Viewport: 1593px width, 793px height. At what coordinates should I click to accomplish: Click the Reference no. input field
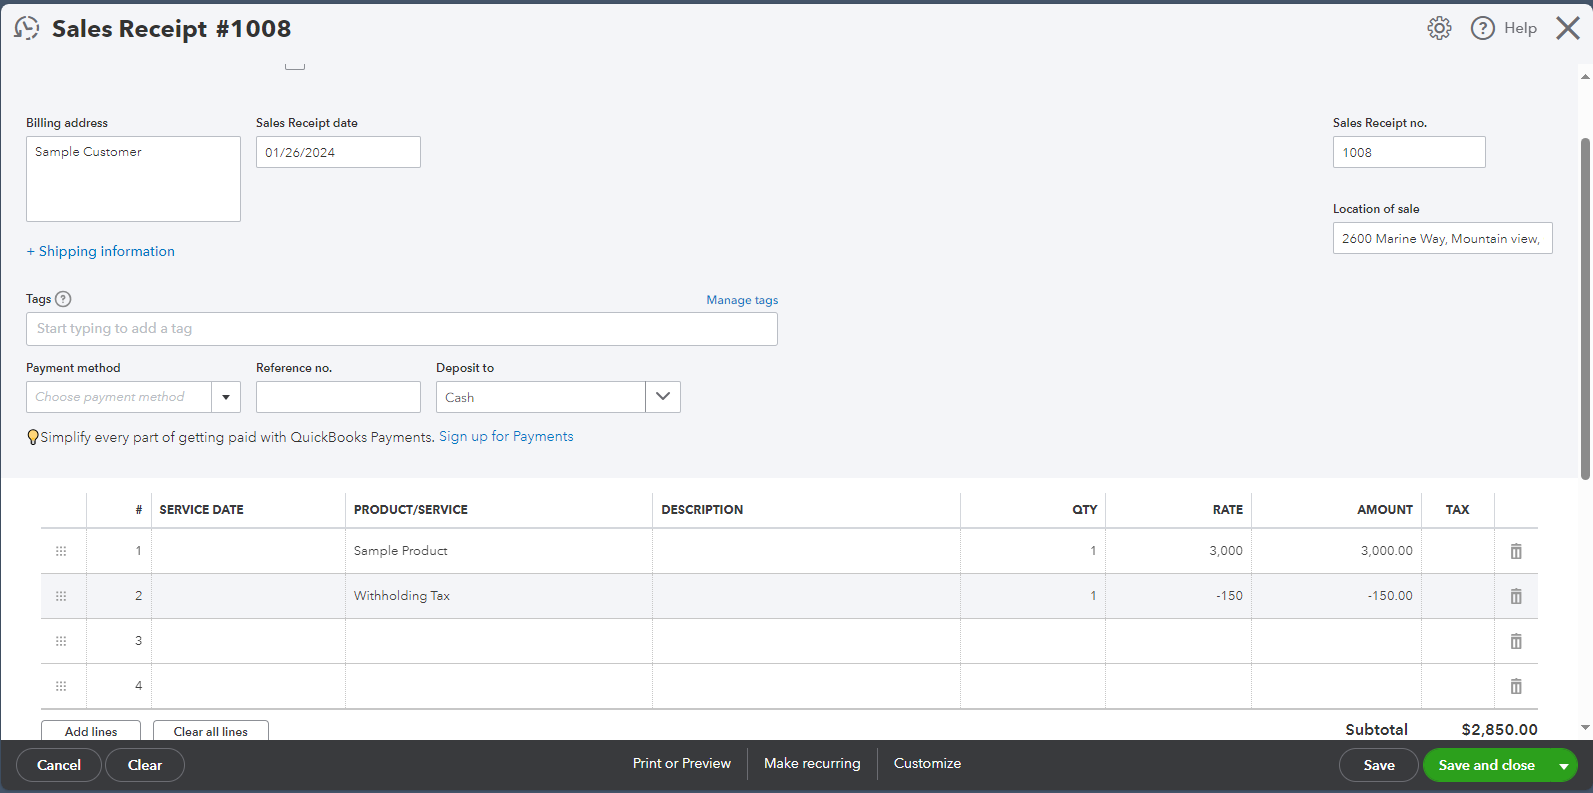(338, 397)
